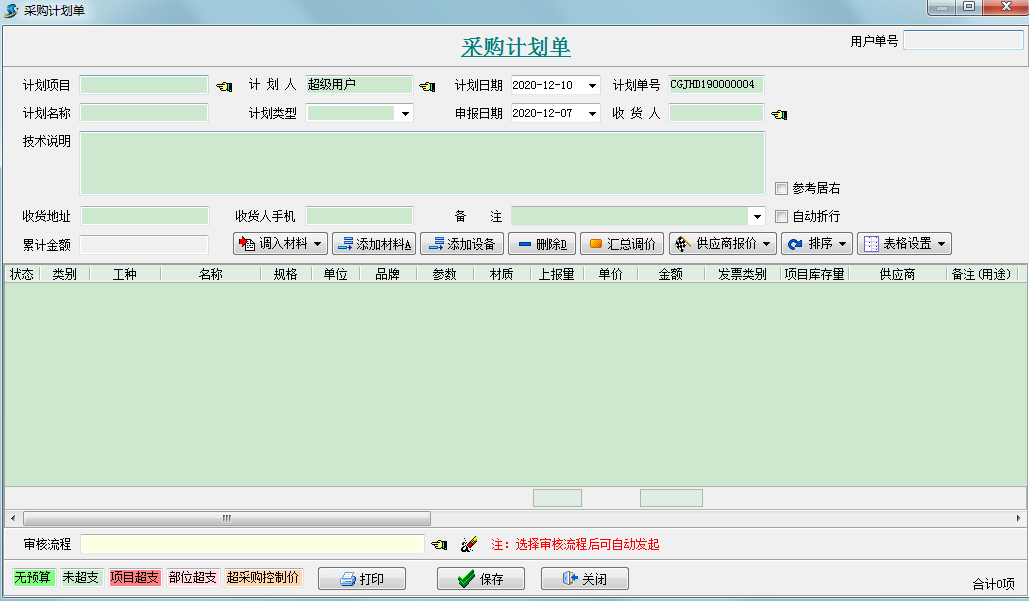Expand the 计划类型 dropdown list

(x=404, y=113)
